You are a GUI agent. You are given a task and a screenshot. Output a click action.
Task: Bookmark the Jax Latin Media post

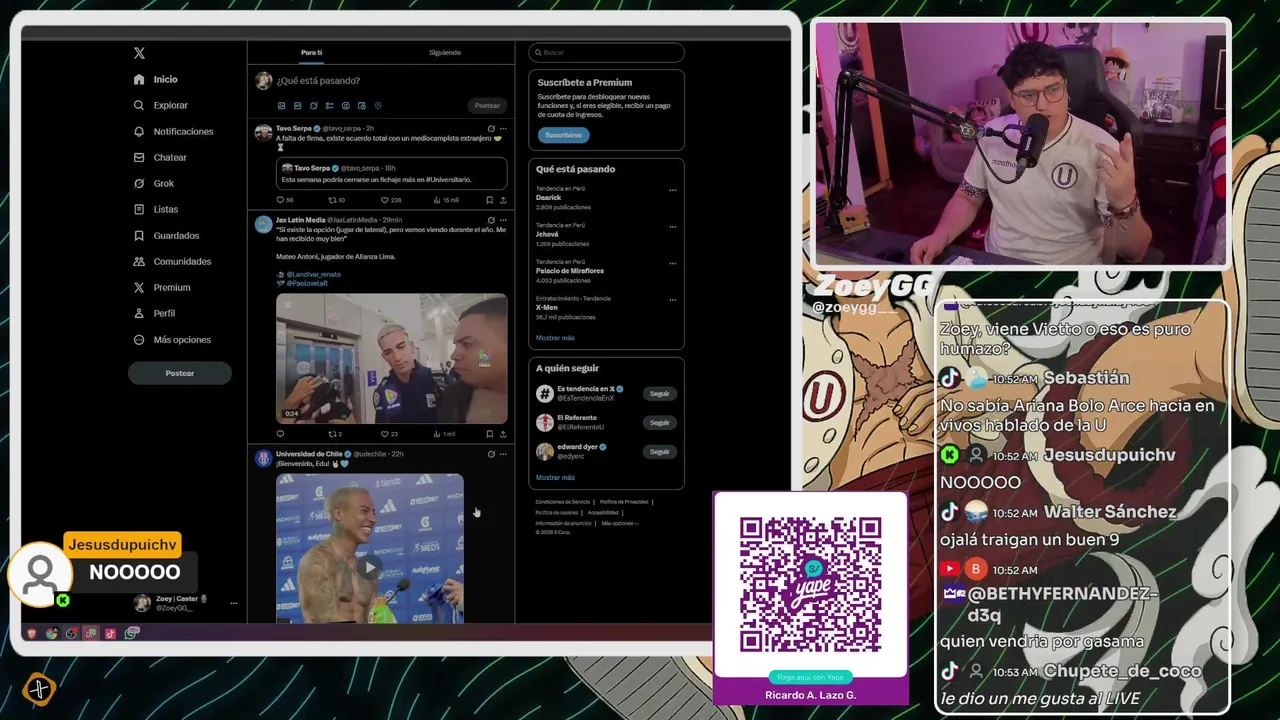[x=489, y=434]
